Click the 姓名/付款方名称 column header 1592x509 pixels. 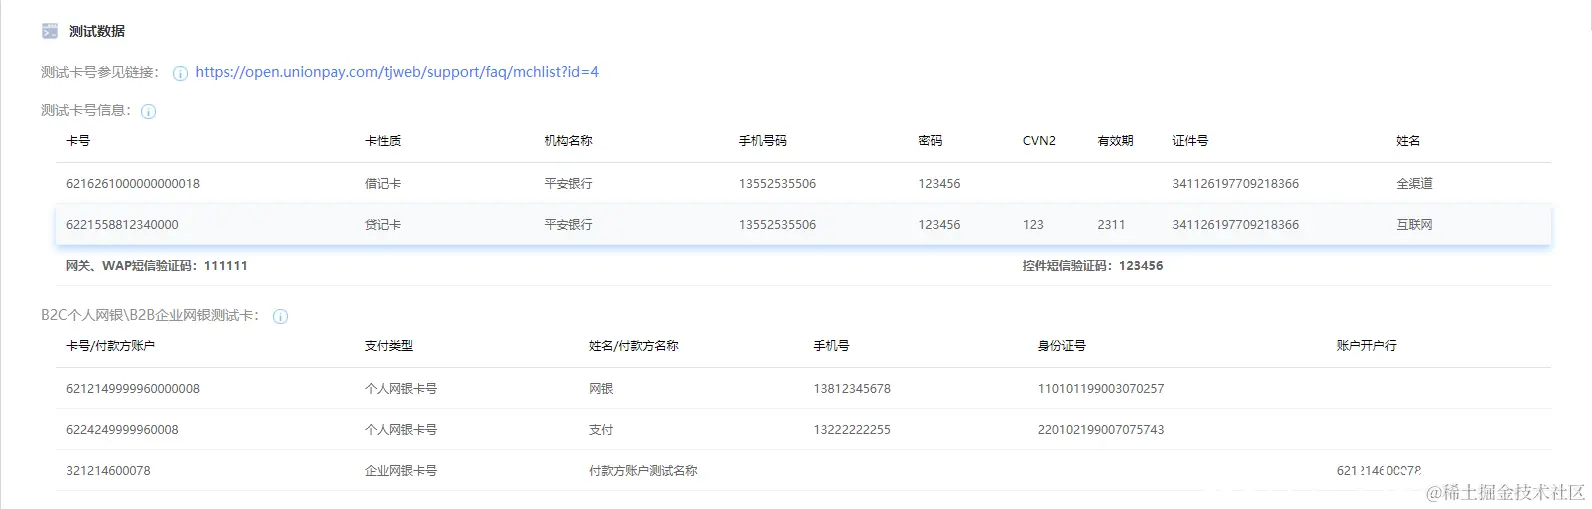633,346
